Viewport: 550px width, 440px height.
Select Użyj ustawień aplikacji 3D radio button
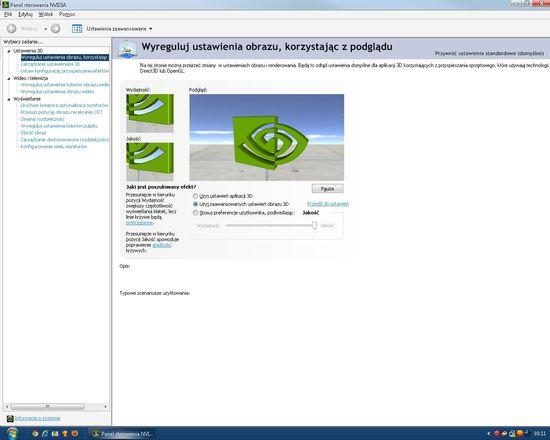point(195,196)
